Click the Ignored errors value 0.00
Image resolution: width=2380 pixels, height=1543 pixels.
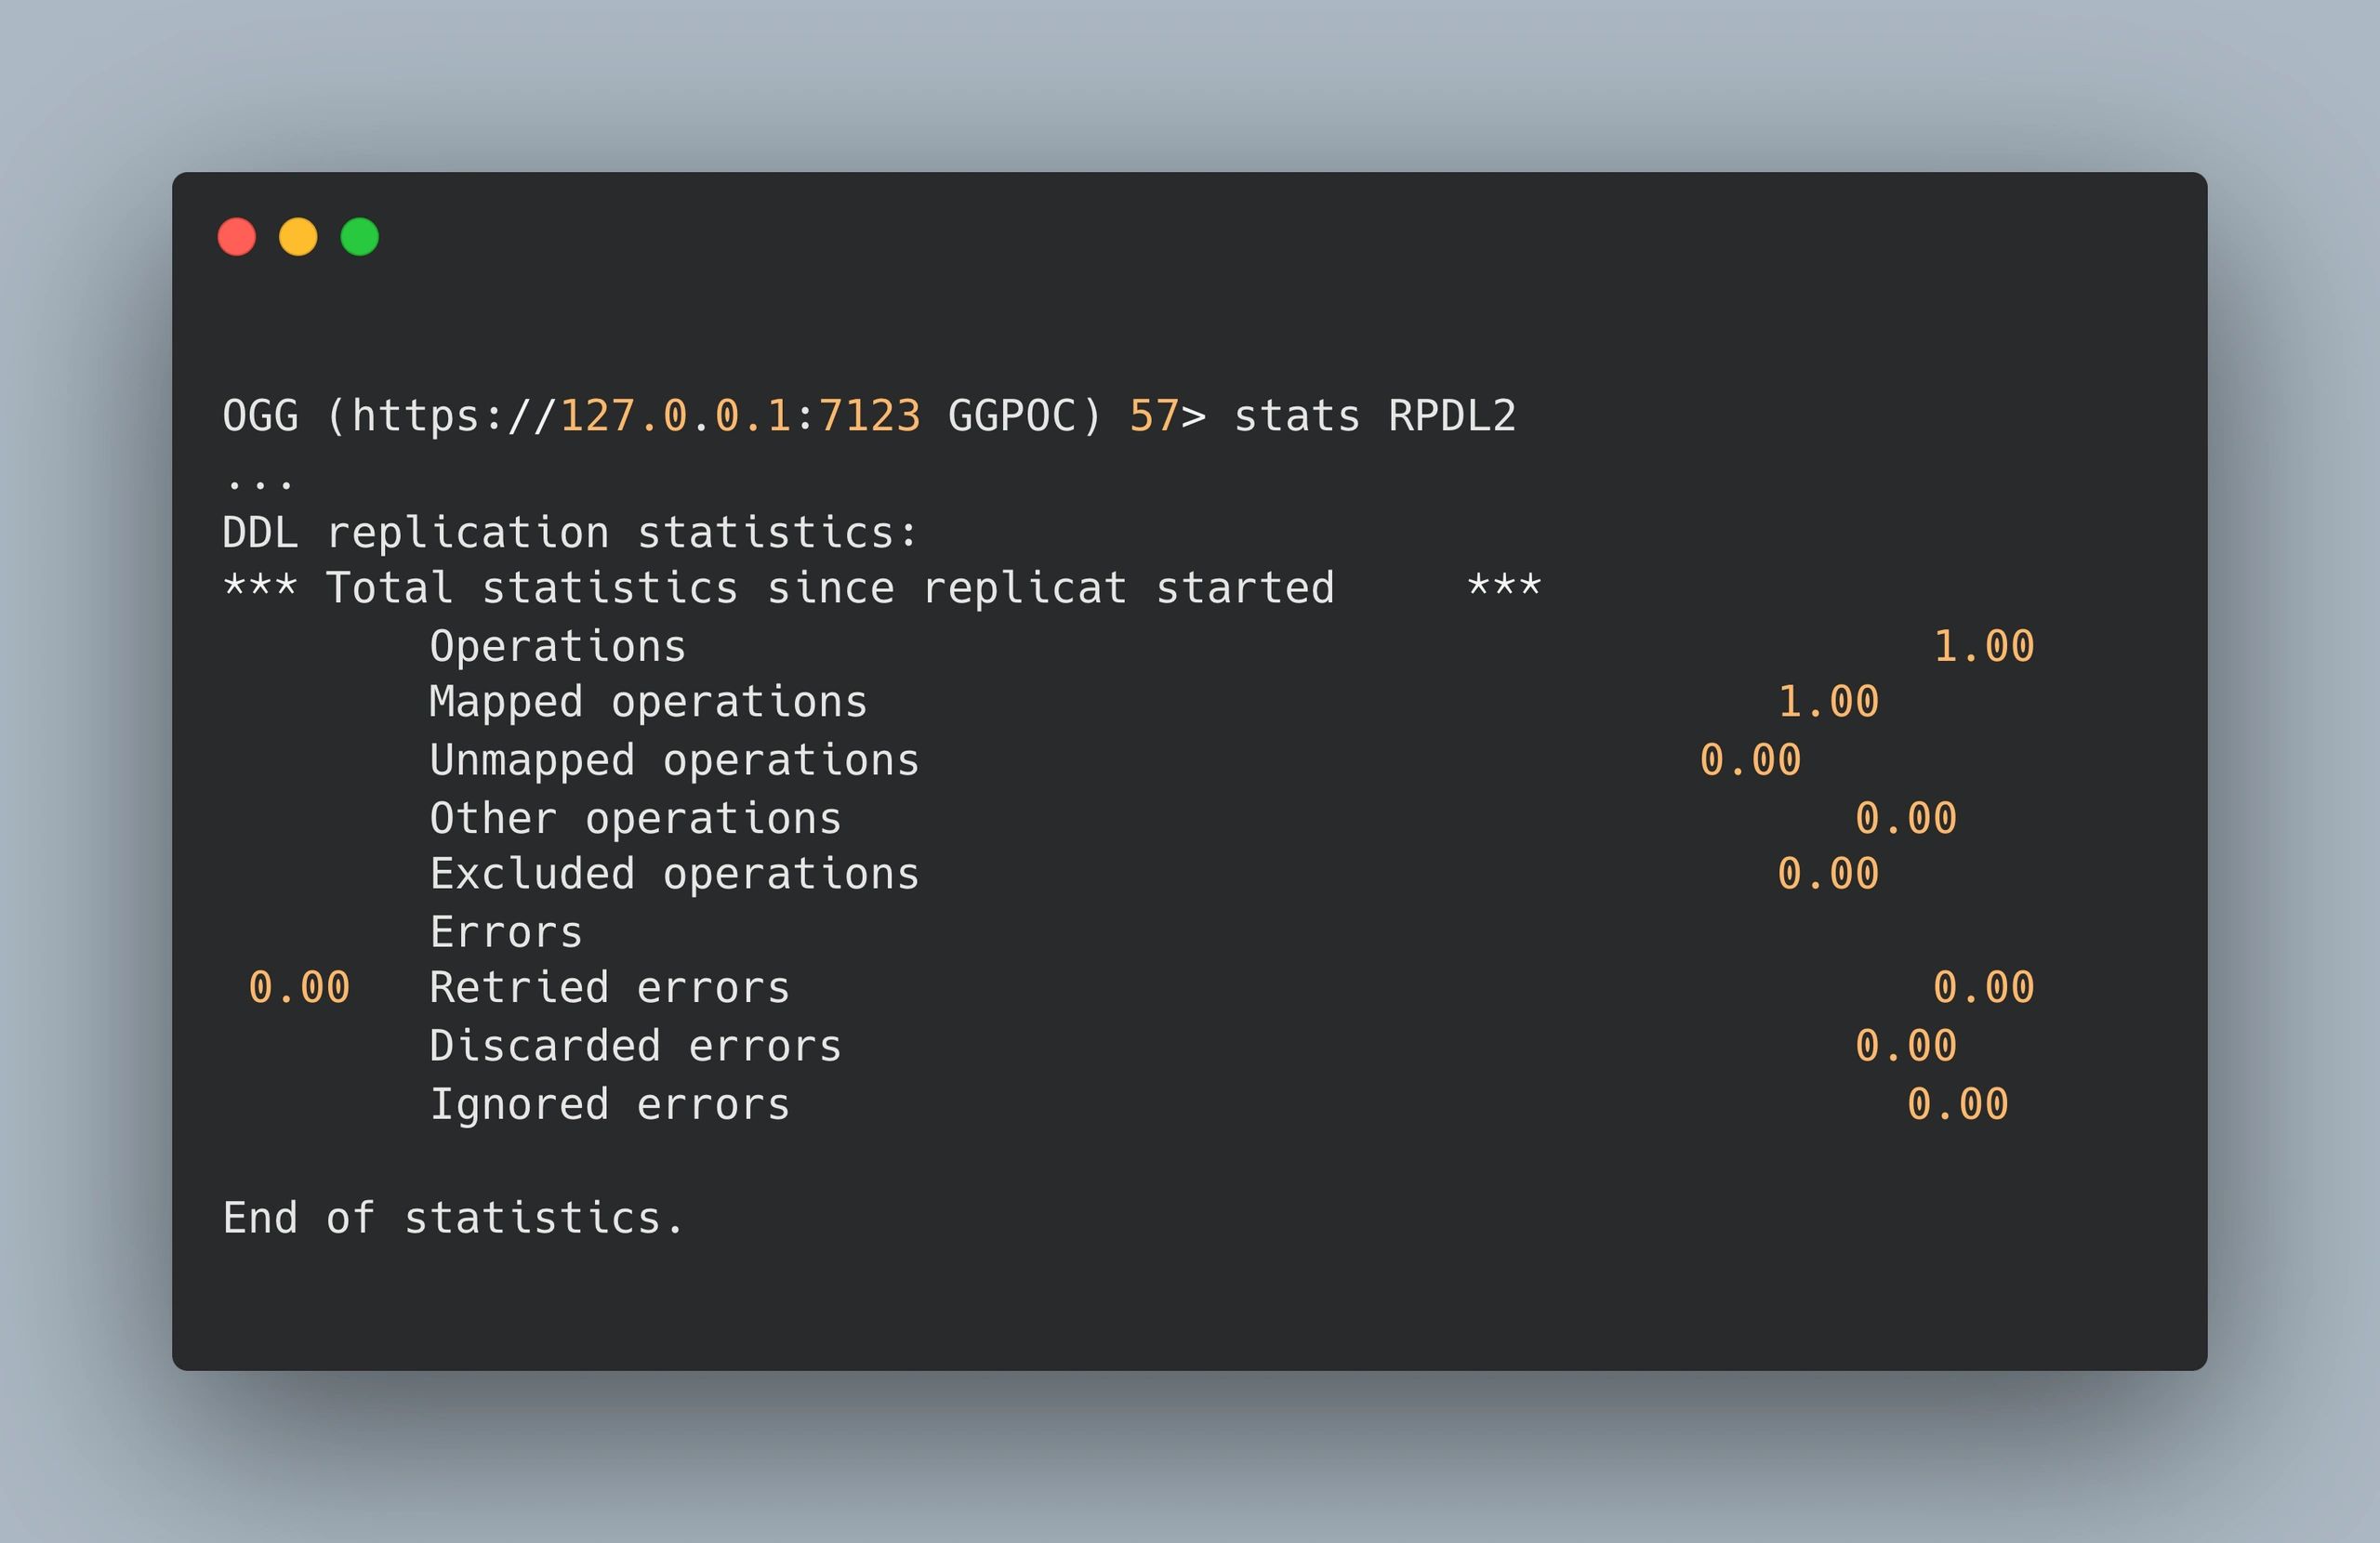pos(1957,1104)
